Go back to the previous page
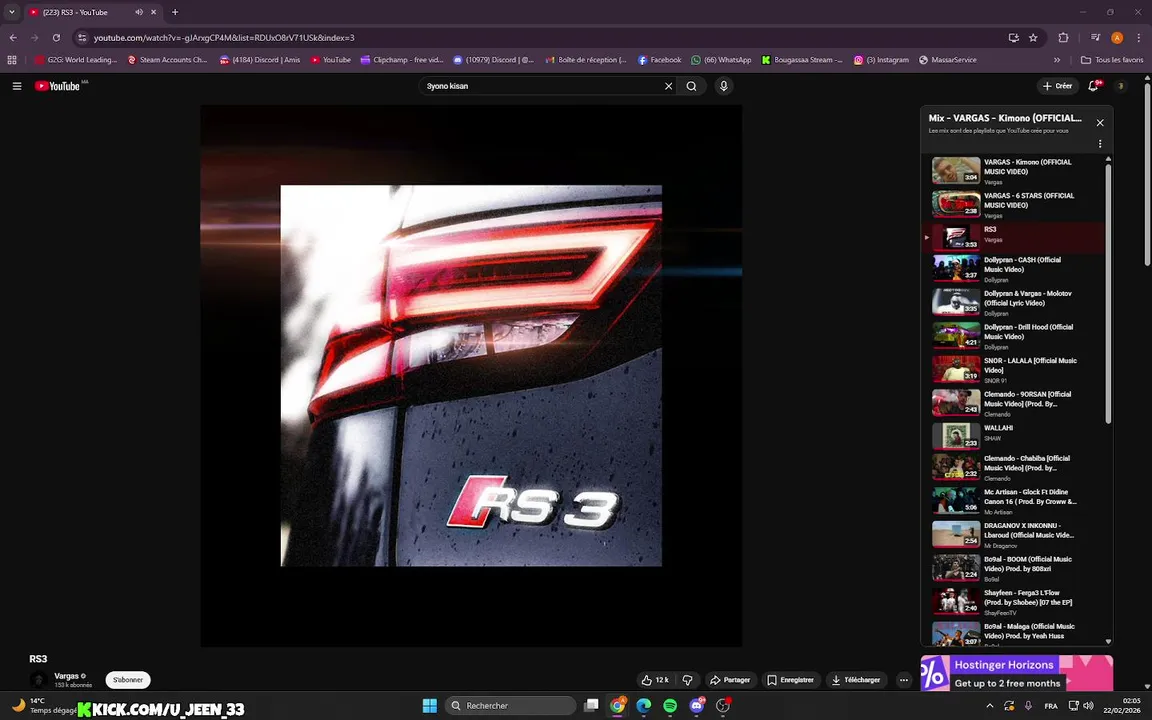Image resolution: width=1152 pixels, height=720 pixels. (x=13, y=37)
